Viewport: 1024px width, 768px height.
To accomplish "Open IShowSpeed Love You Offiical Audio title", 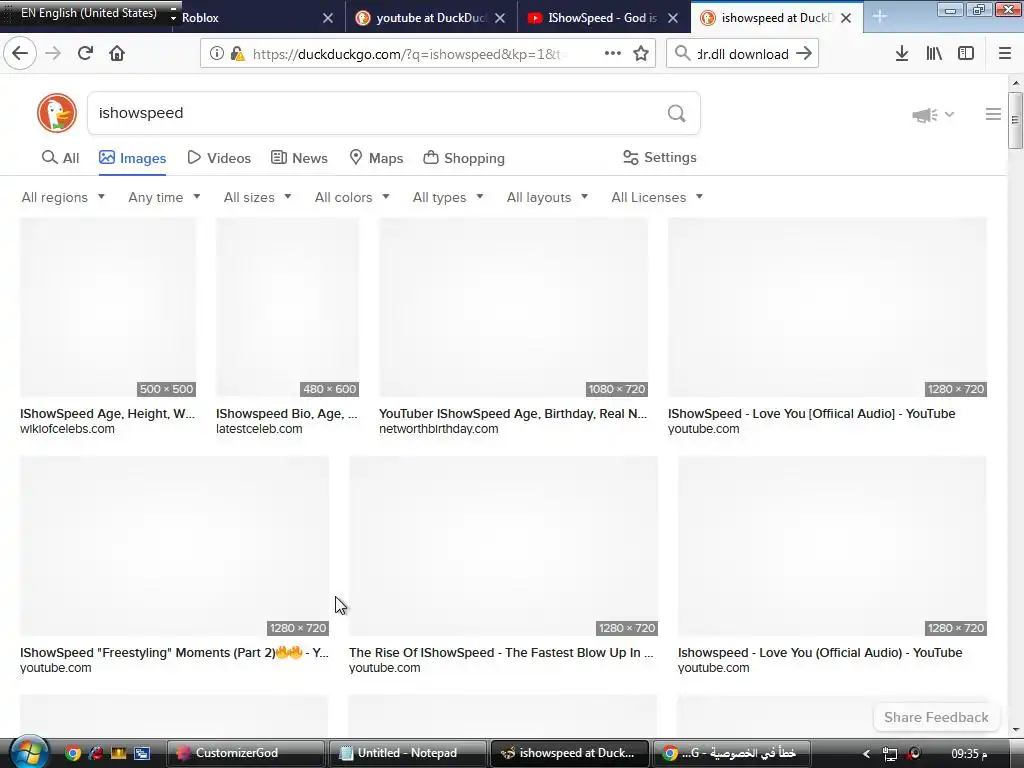I will click(811, 413).
